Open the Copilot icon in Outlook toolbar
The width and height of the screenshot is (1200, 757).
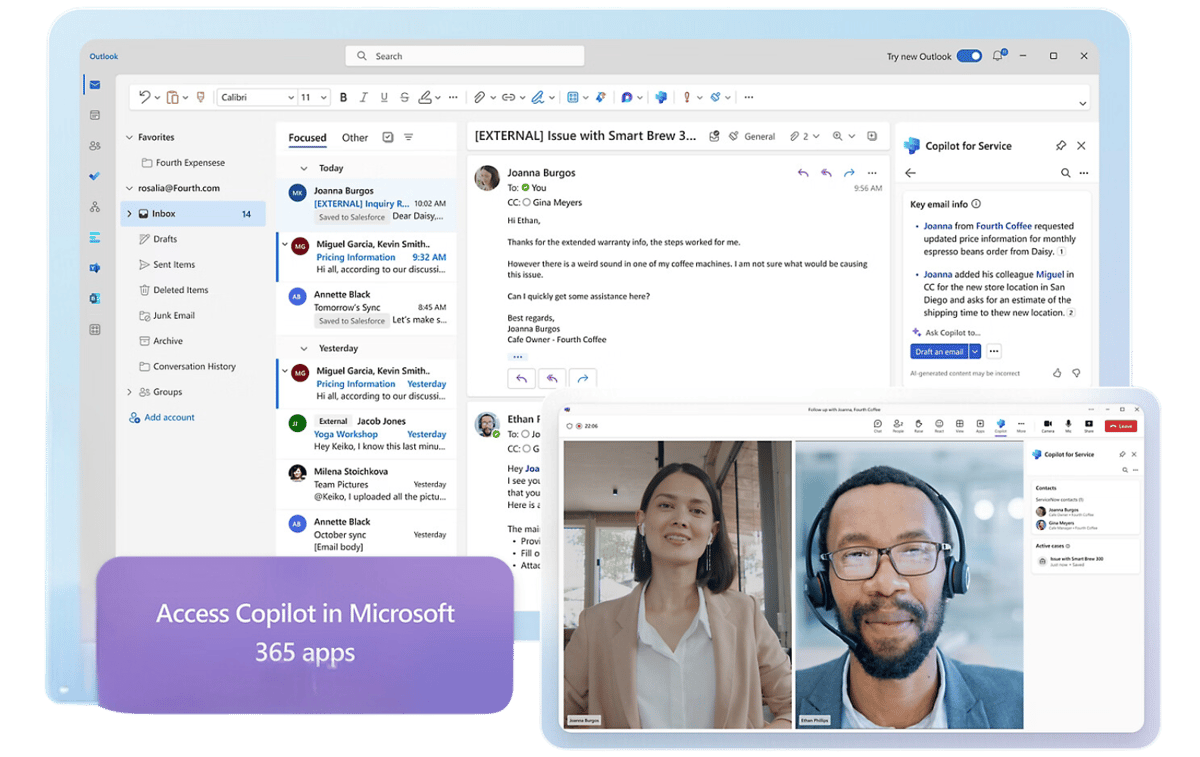click(661, 97)
